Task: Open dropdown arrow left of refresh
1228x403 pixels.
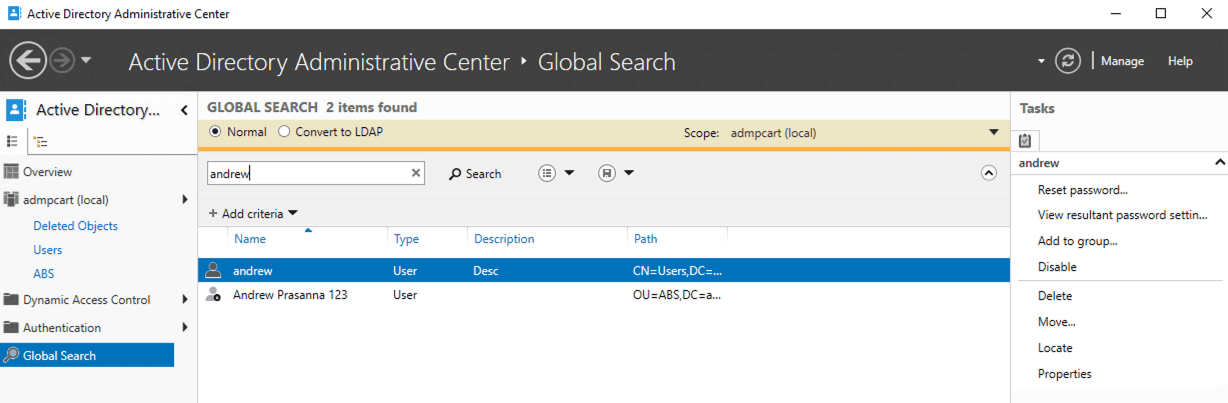Action: tap(1042, 61)
